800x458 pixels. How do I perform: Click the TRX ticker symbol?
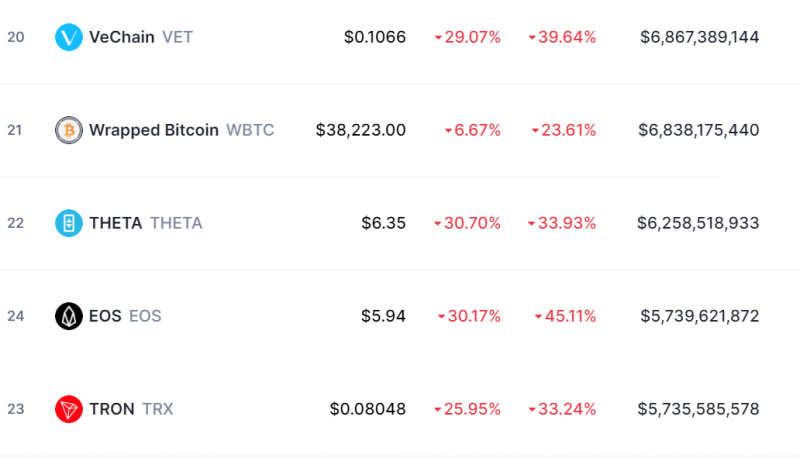(157, 409)
